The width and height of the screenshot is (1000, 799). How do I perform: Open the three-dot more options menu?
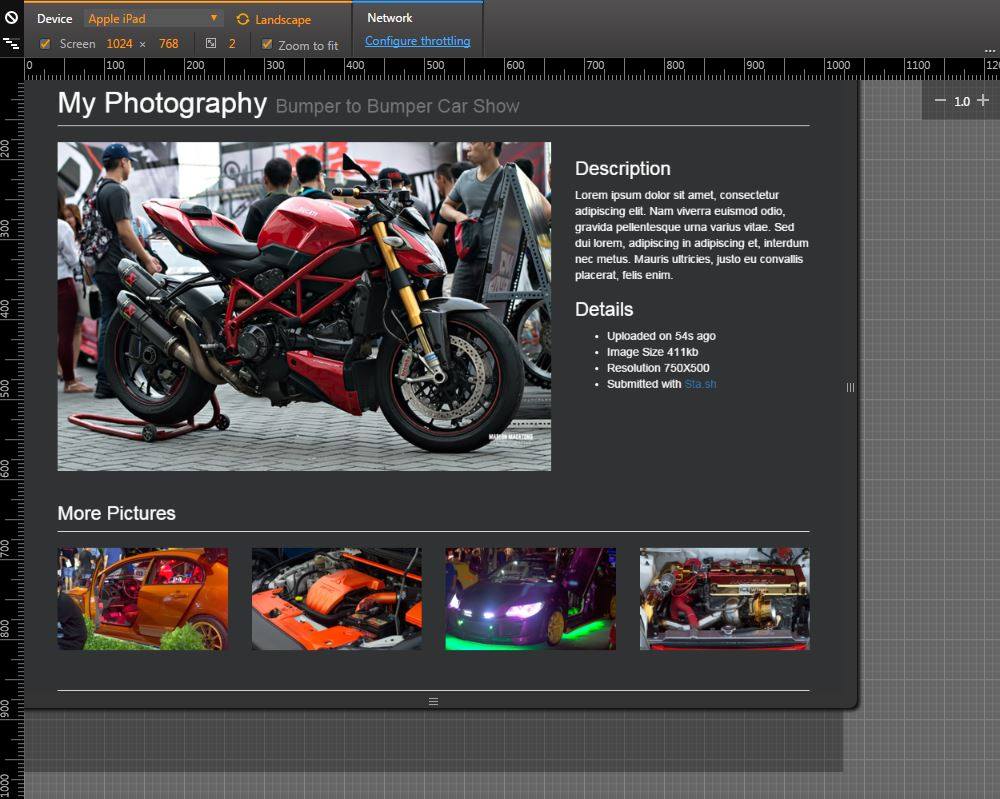[989, 50]
